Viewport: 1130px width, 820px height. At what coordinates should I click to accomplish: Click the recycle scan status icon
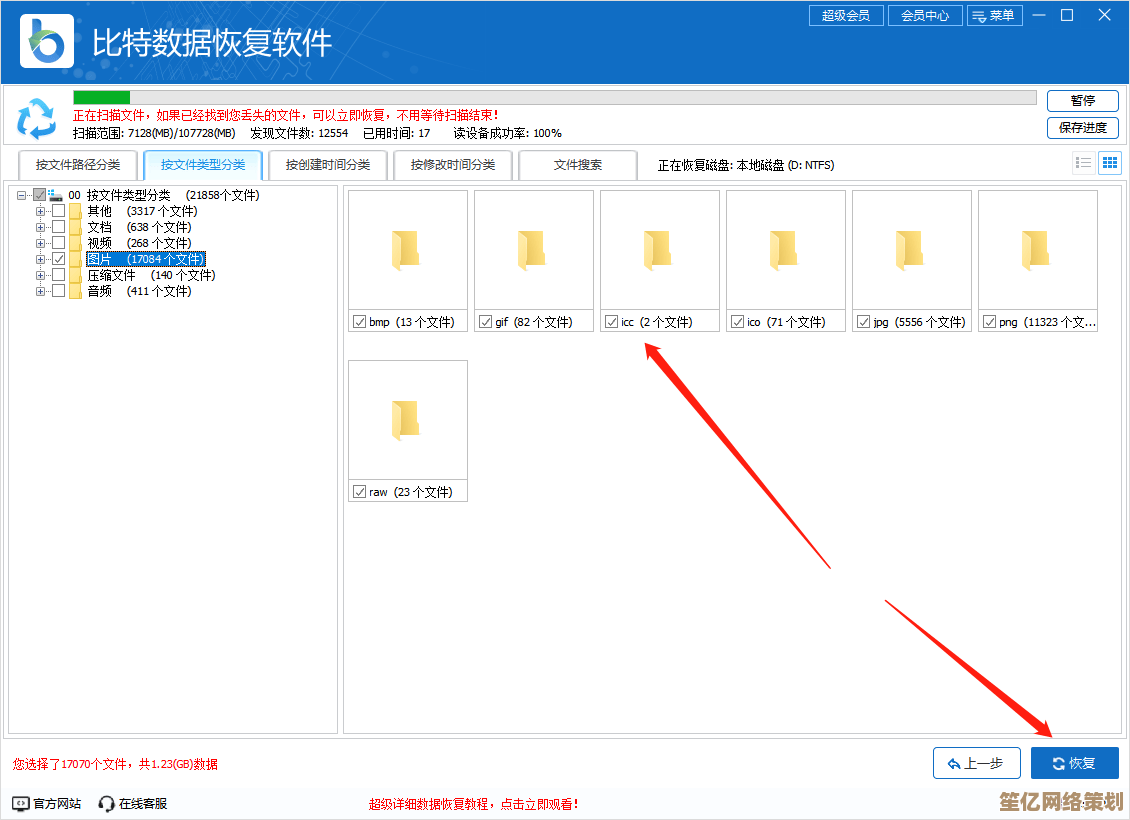(x=37, y=118)
